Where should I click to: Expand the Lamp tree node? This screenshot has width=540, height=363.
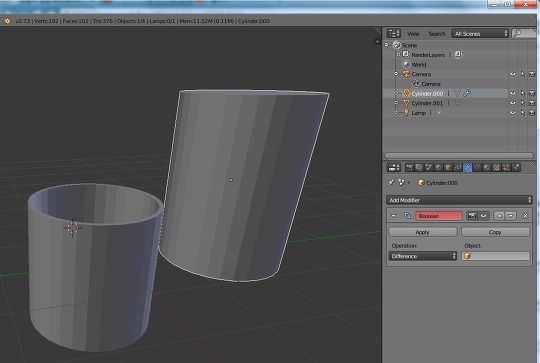pyautogui.click(x=396, y=112)
